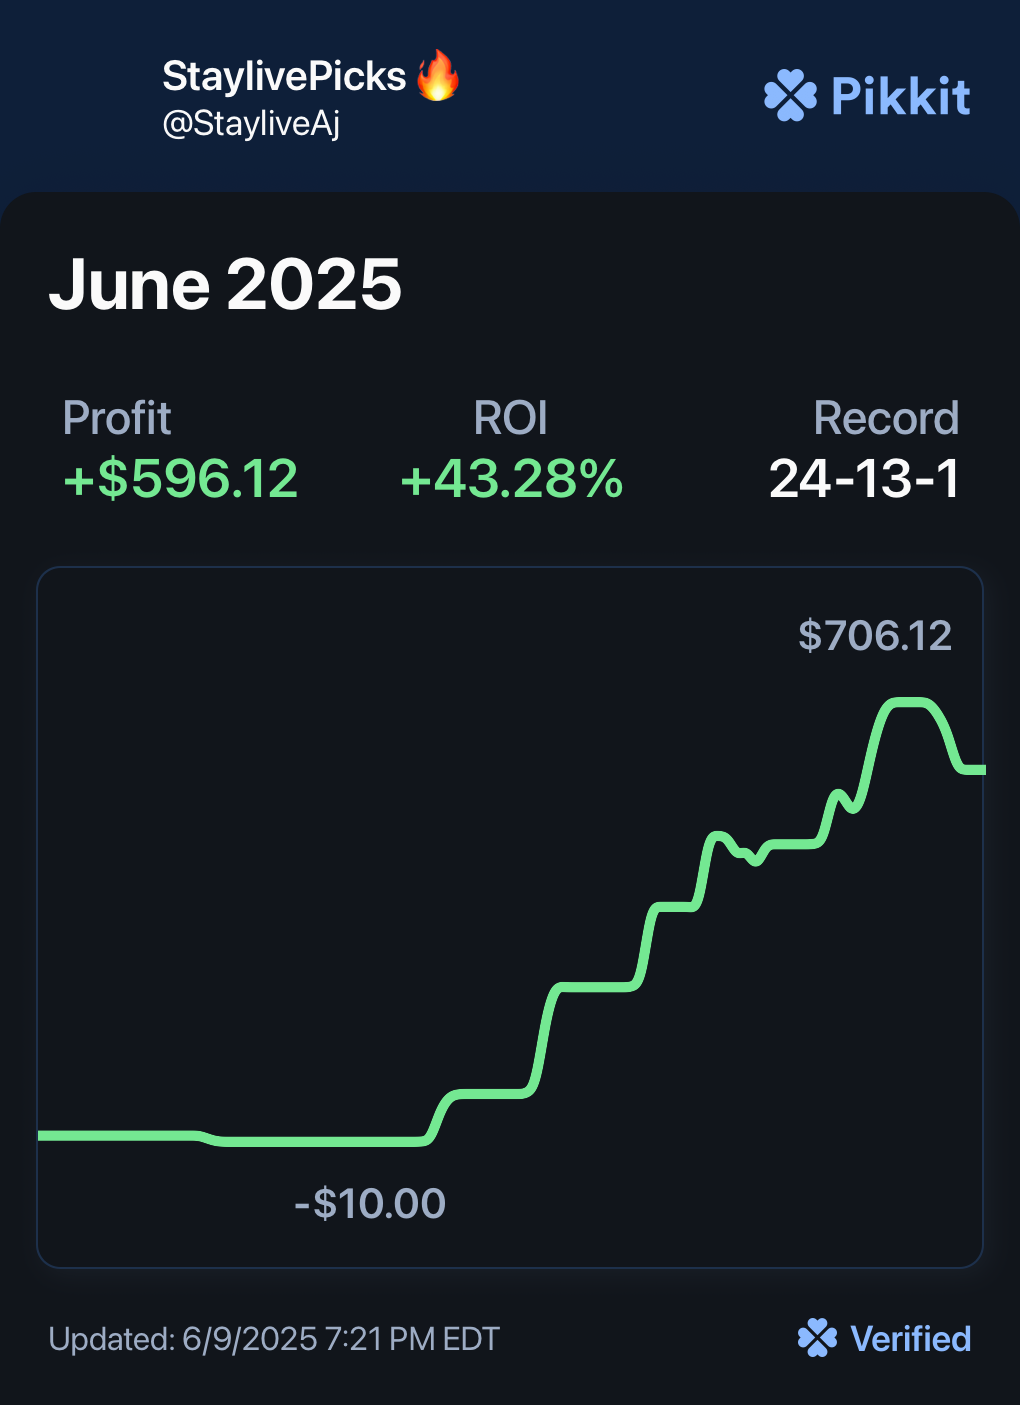Tap the Updated 6/9/2025 timestamp
Viewport: 1020px width, 1406px height.
pyautogui.click(x=274, y=1339)
